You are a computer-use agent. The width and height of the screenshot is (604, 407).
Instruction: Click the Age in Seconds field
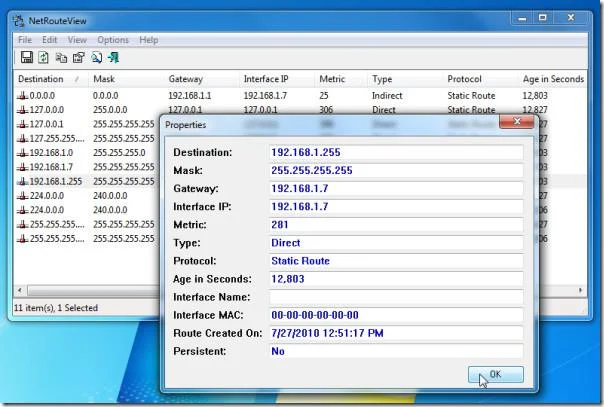(396, 279)
